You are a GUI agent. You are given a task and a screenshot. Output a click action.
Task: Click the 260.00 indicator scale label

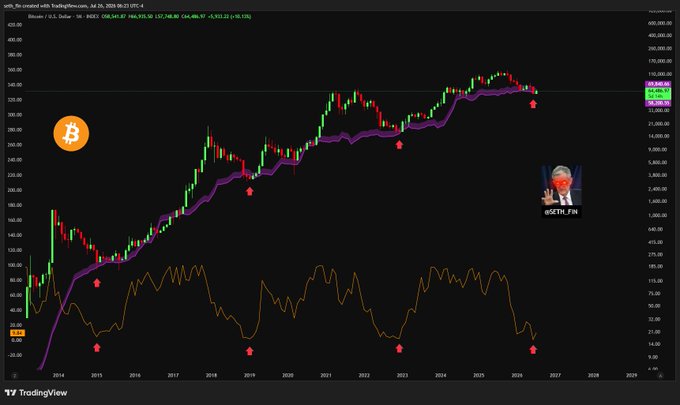(x=15, y=145)
